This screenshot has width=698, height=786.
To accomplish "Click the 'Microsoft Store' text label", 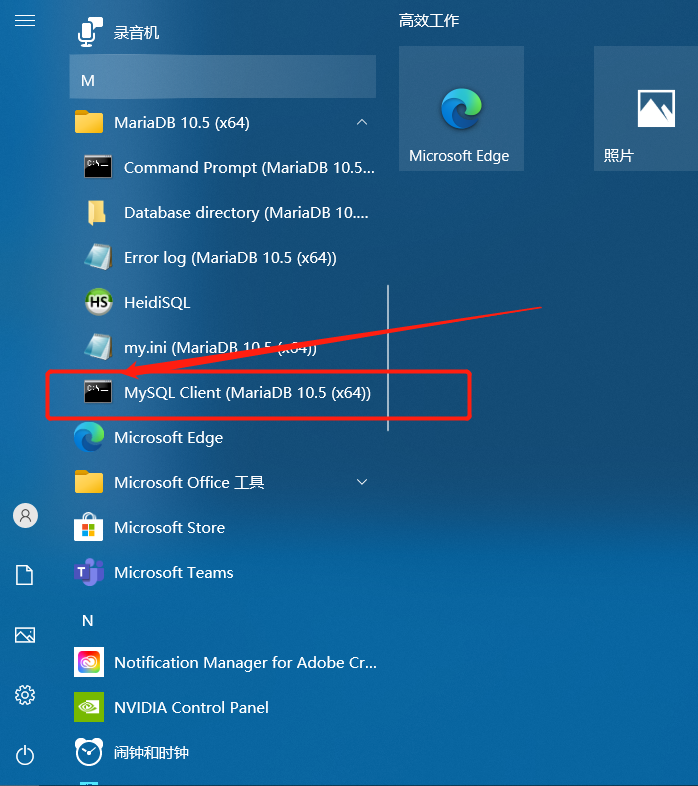I will (169, 527).
